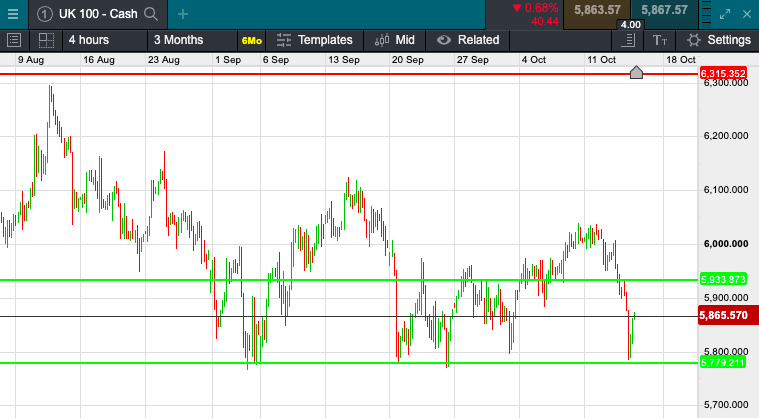Open the chart layout grid icon

click(x=46, y=40)
